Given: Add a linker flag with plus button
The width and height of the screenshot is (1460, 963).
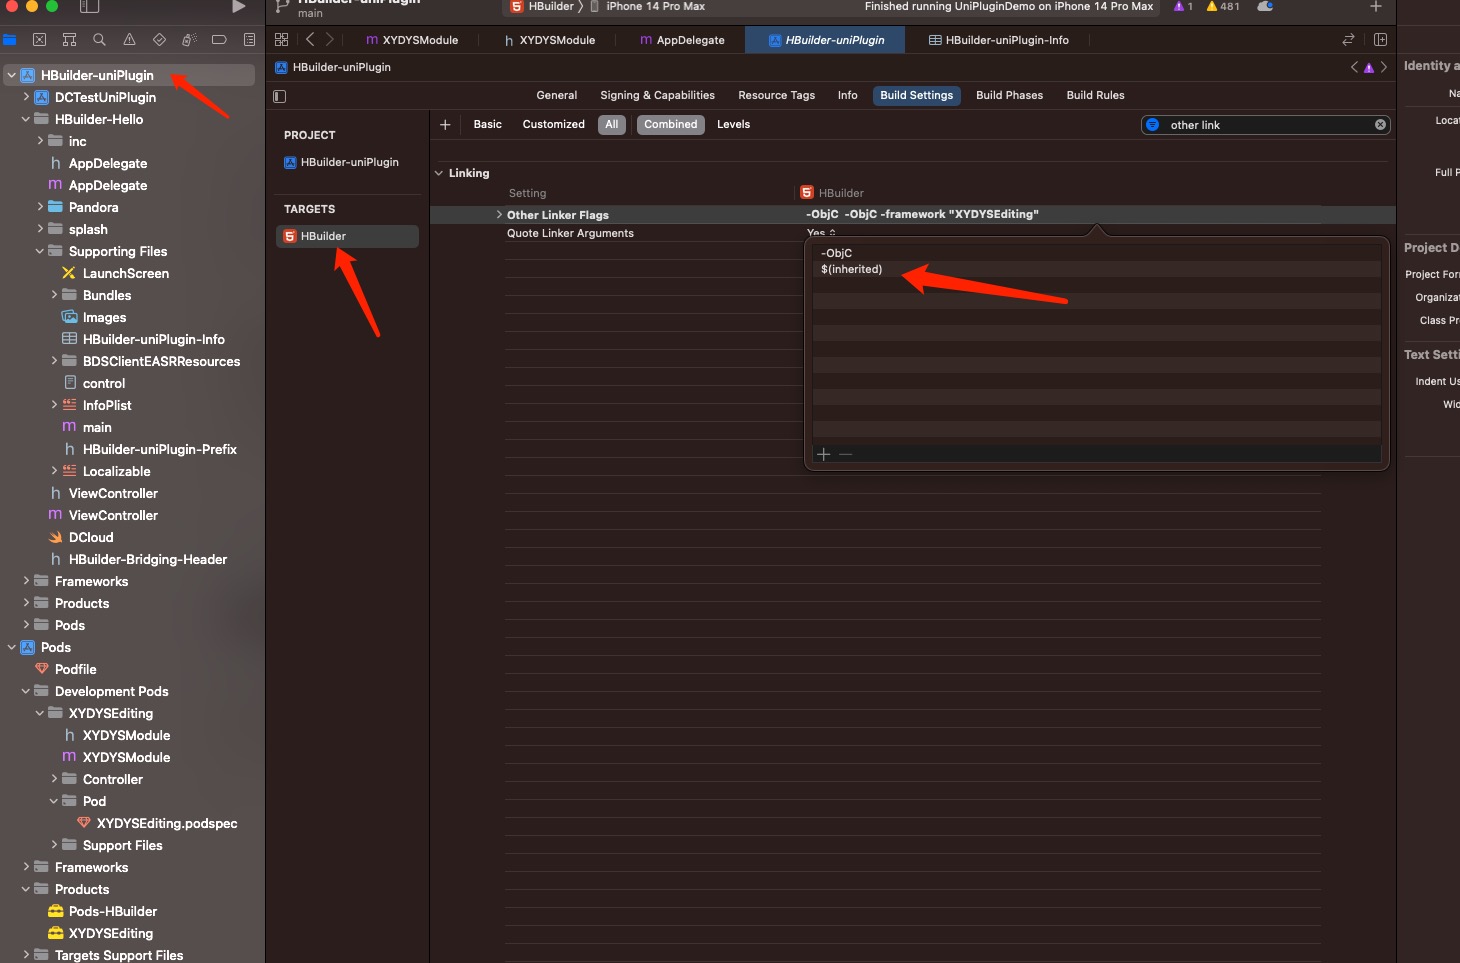Looking at the screenshot, I should [824, 454].
